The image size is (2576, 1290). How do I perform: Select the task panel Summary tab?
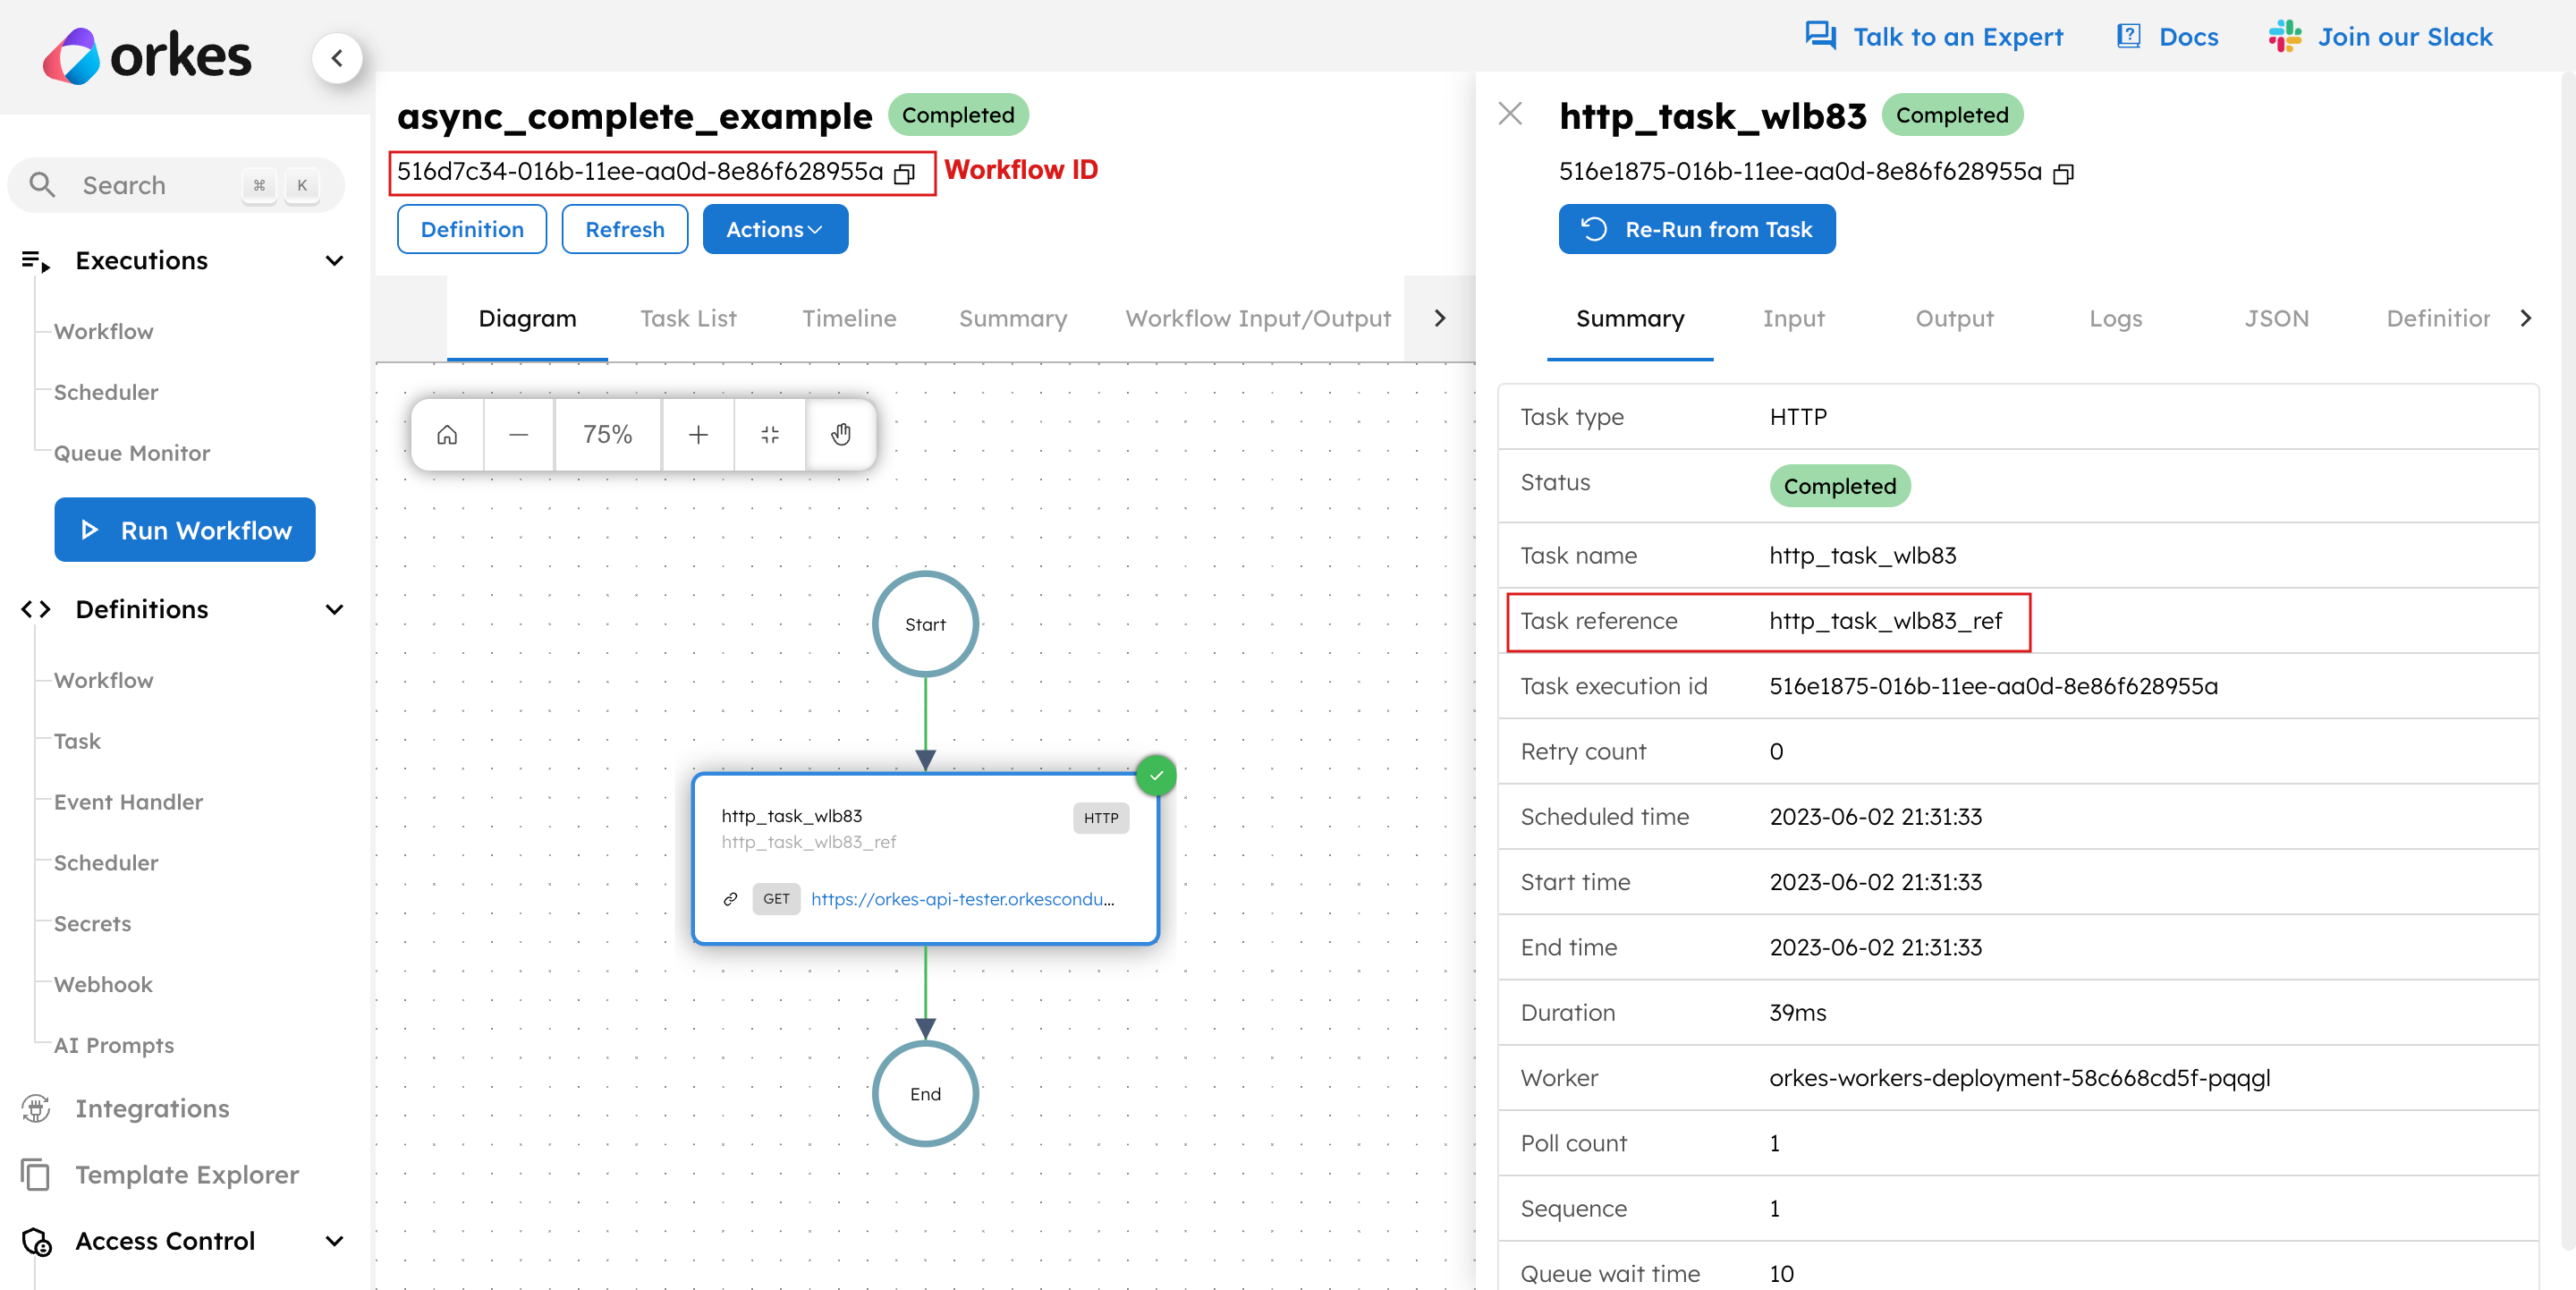(x=1630, y=318)
